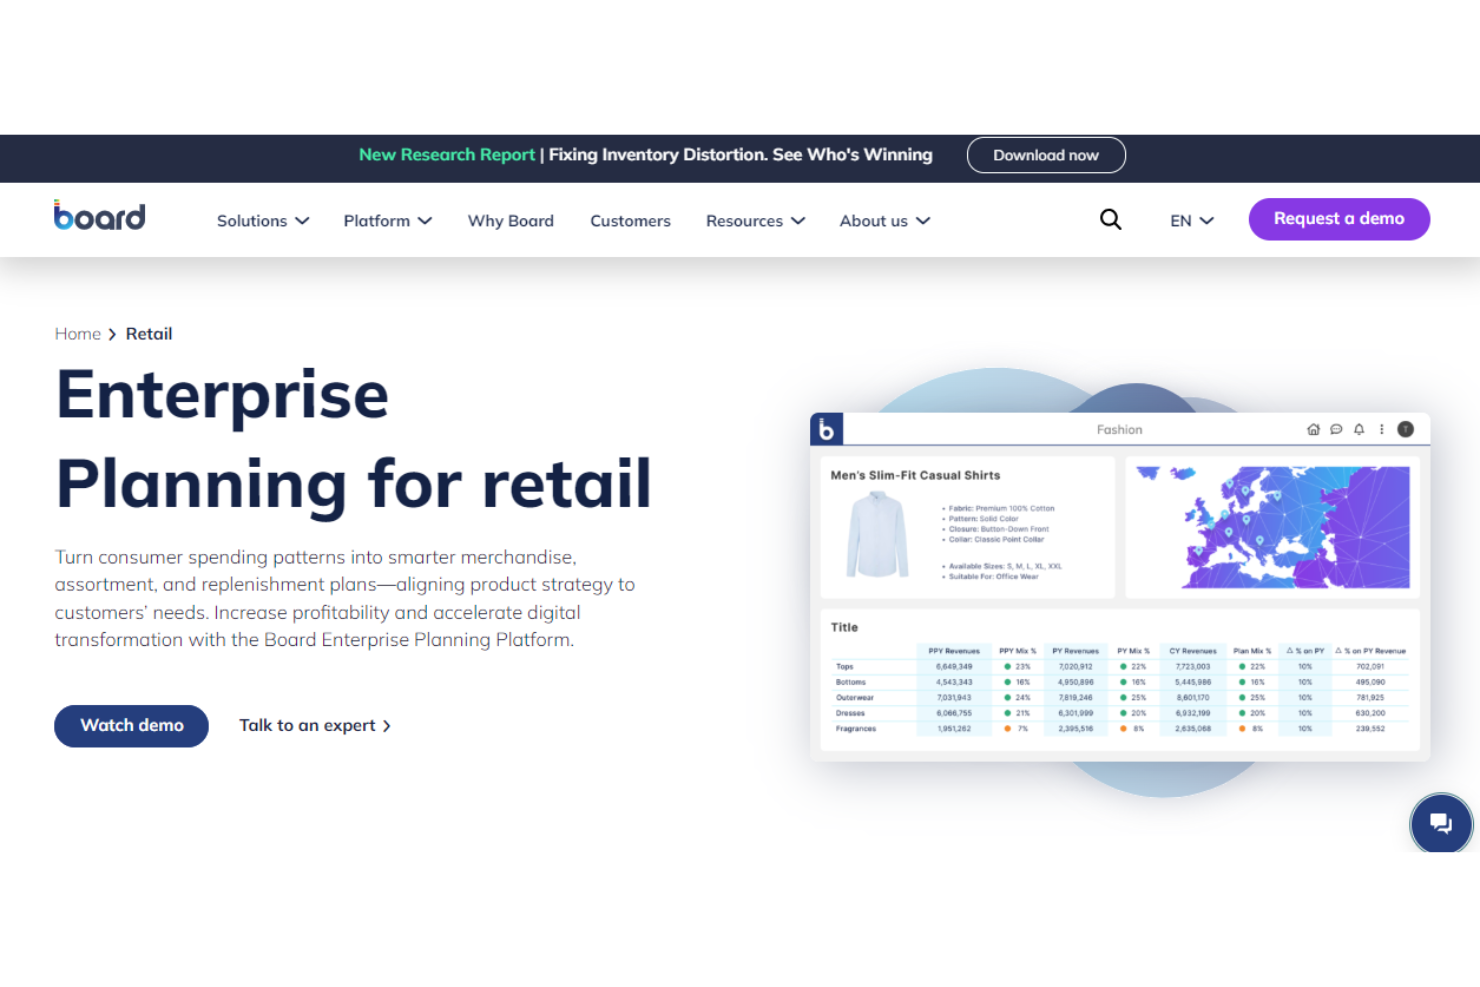
Task: Click the home icon in Fashion dashboard
Action: [1313, 429]
